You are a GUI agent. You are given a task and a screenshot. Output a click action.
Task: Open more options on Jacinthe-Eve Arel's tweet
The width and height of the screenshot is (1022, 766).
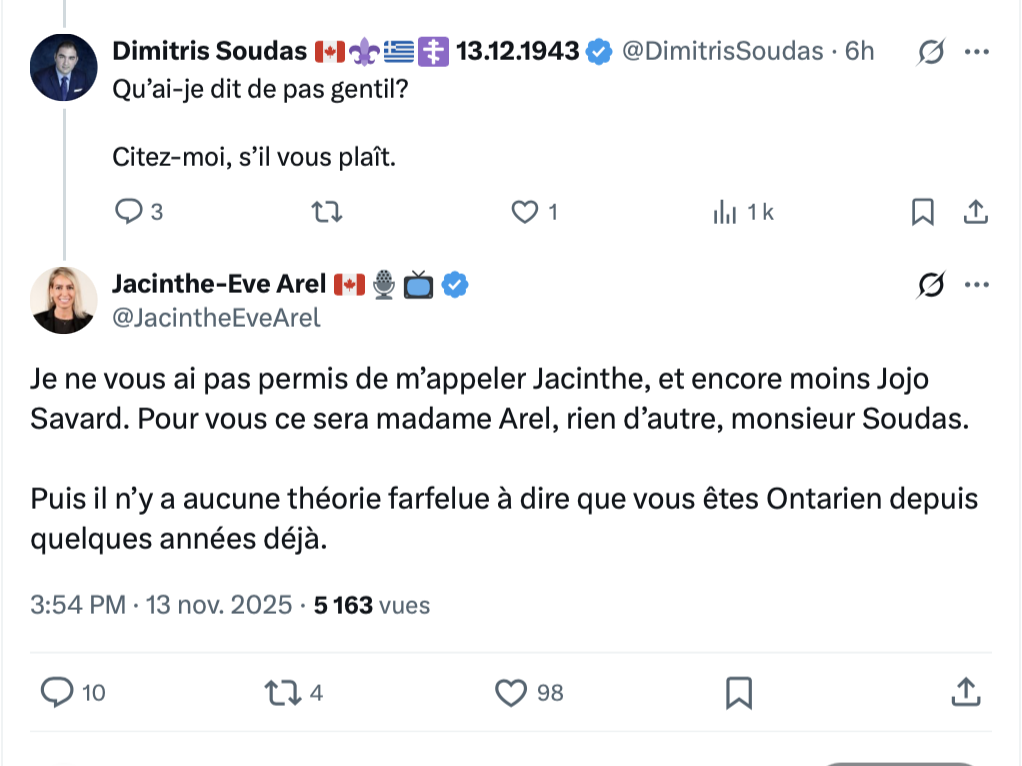point(976,286)
